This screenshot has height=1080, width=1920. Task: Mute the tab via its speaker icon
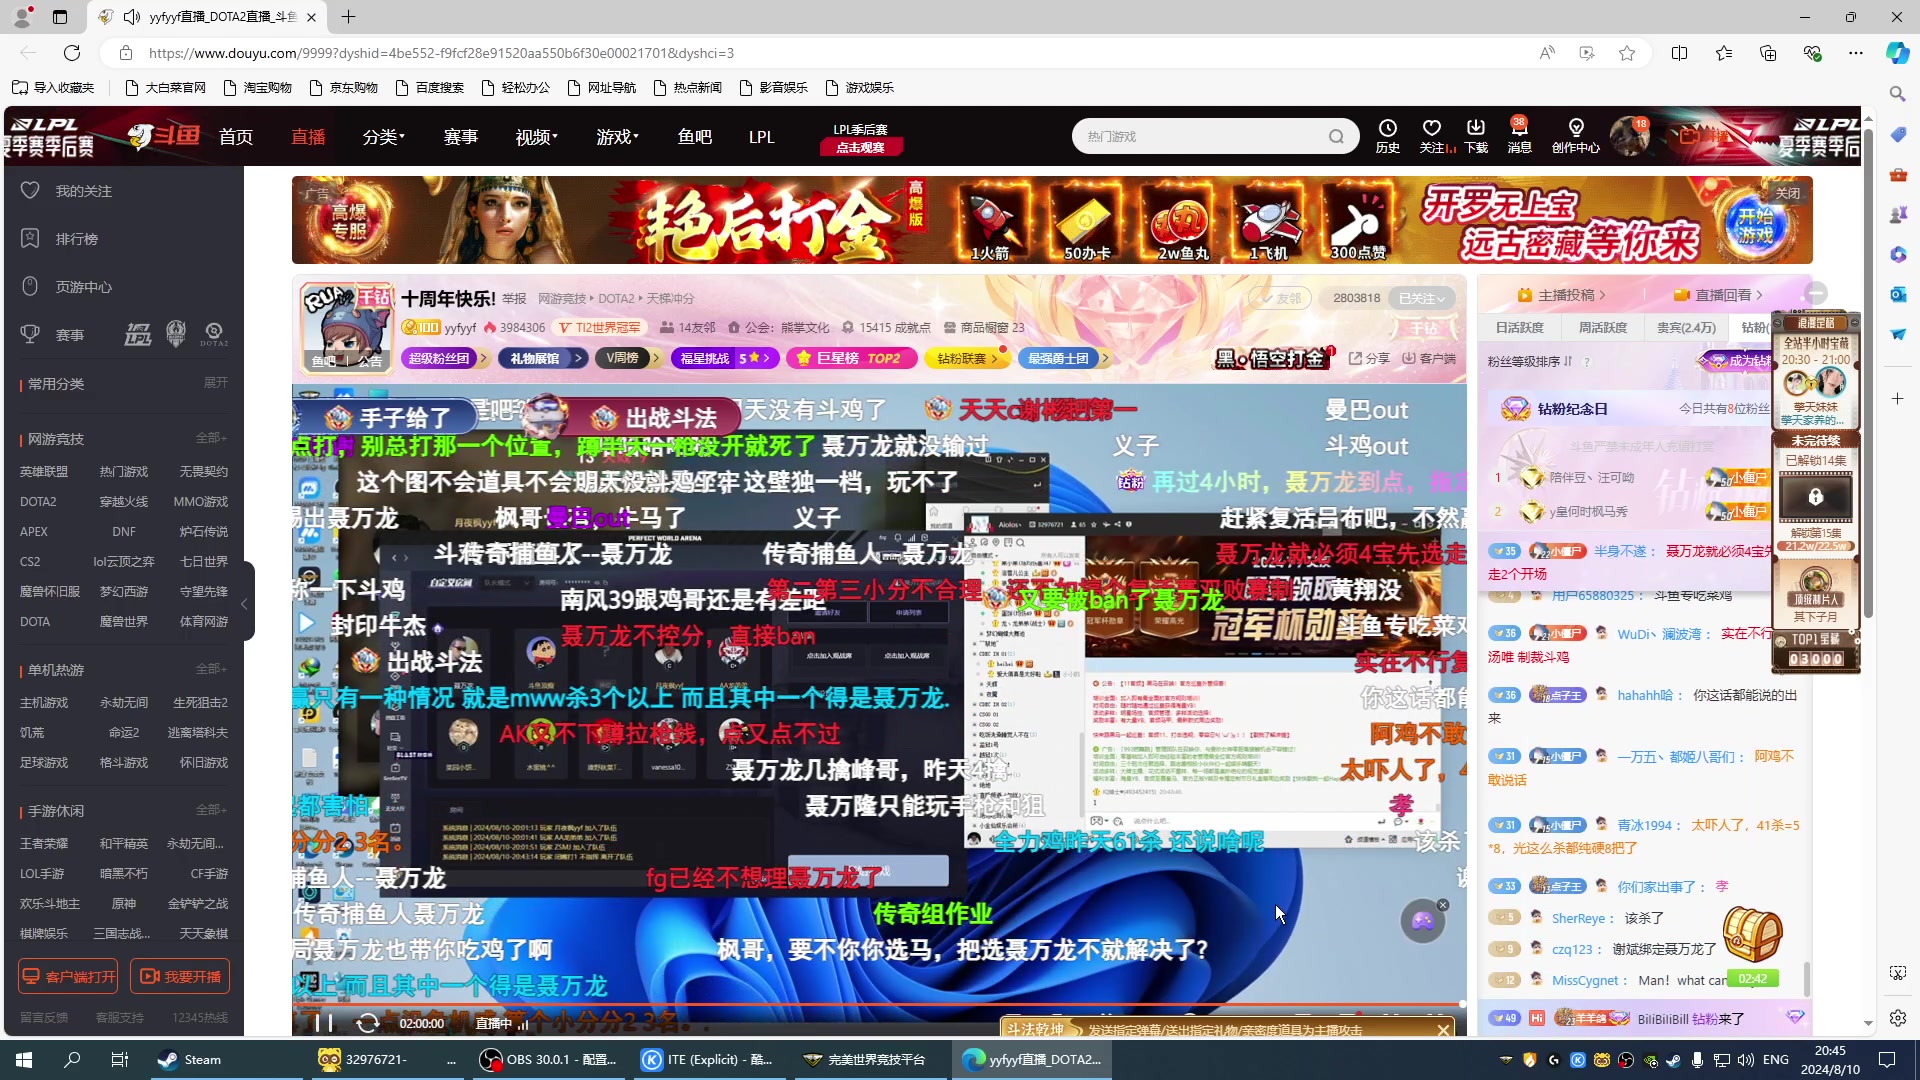pyautogui.click(x=132, y=17)
